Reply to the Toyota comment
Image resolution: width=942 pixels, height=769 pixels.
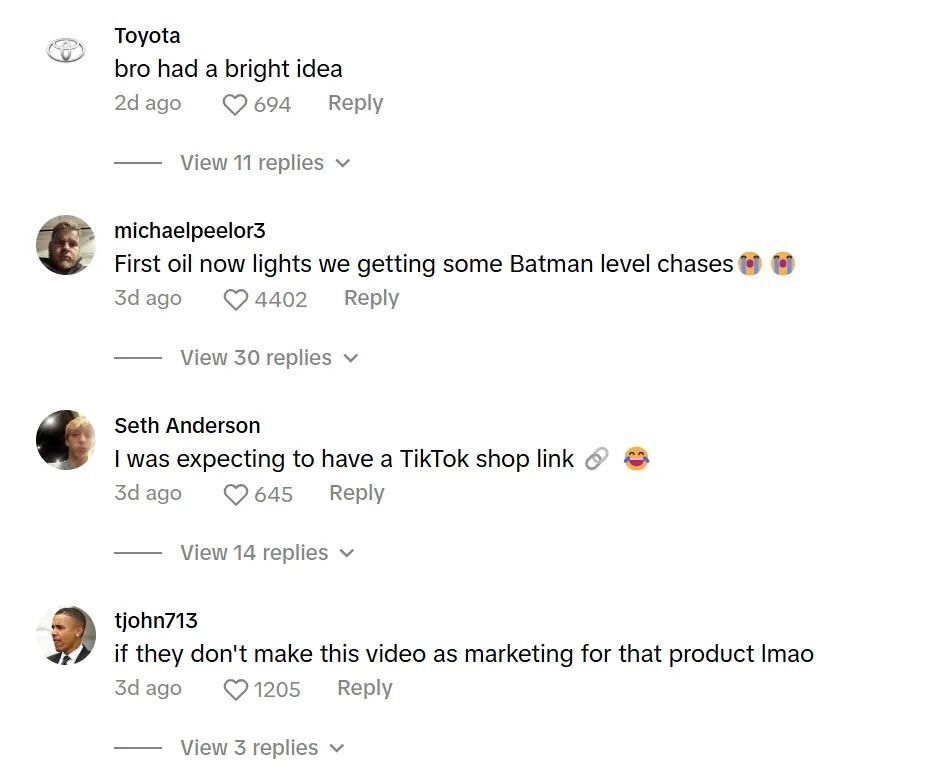click(x=355, y=103)
